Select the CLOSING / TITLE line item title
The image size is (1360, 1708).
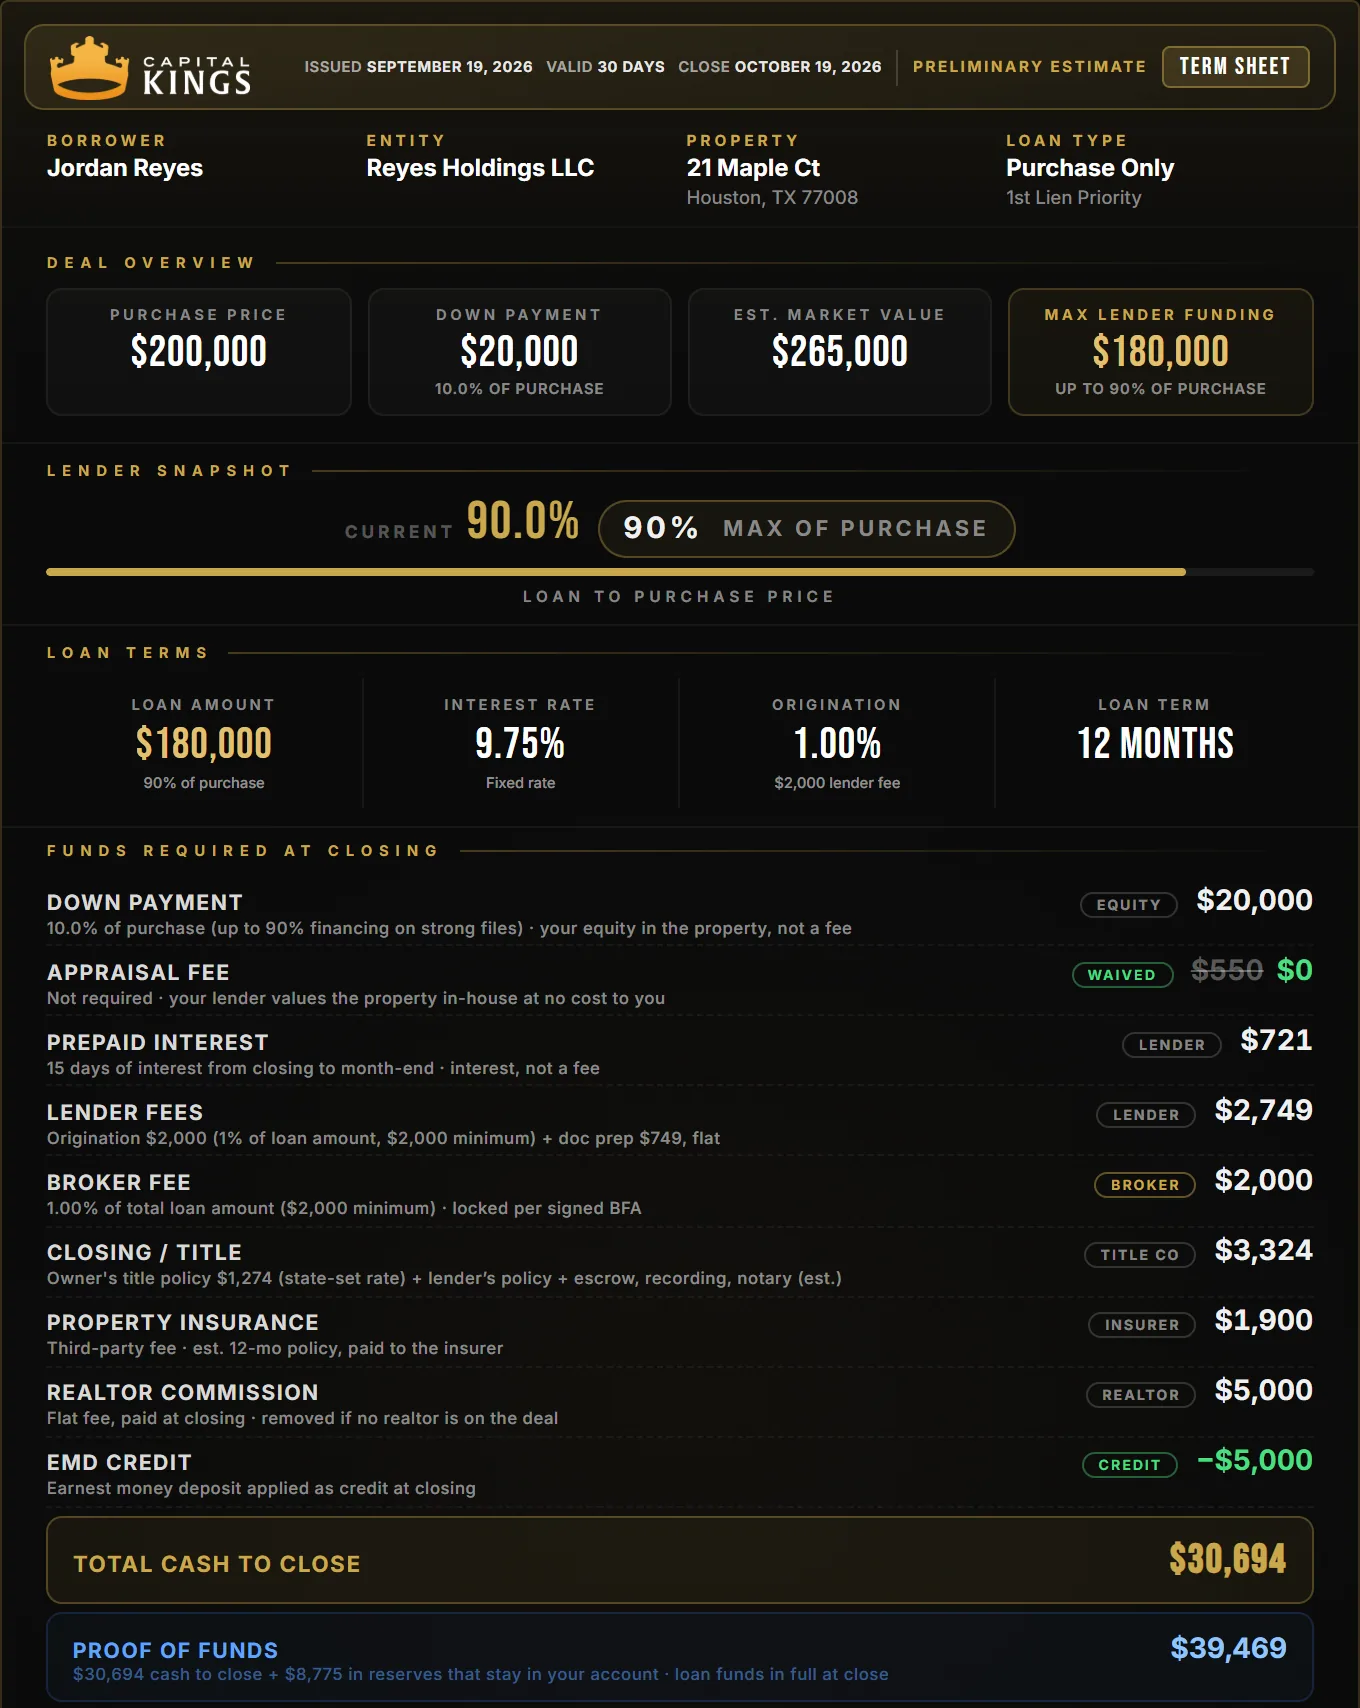144,1253
